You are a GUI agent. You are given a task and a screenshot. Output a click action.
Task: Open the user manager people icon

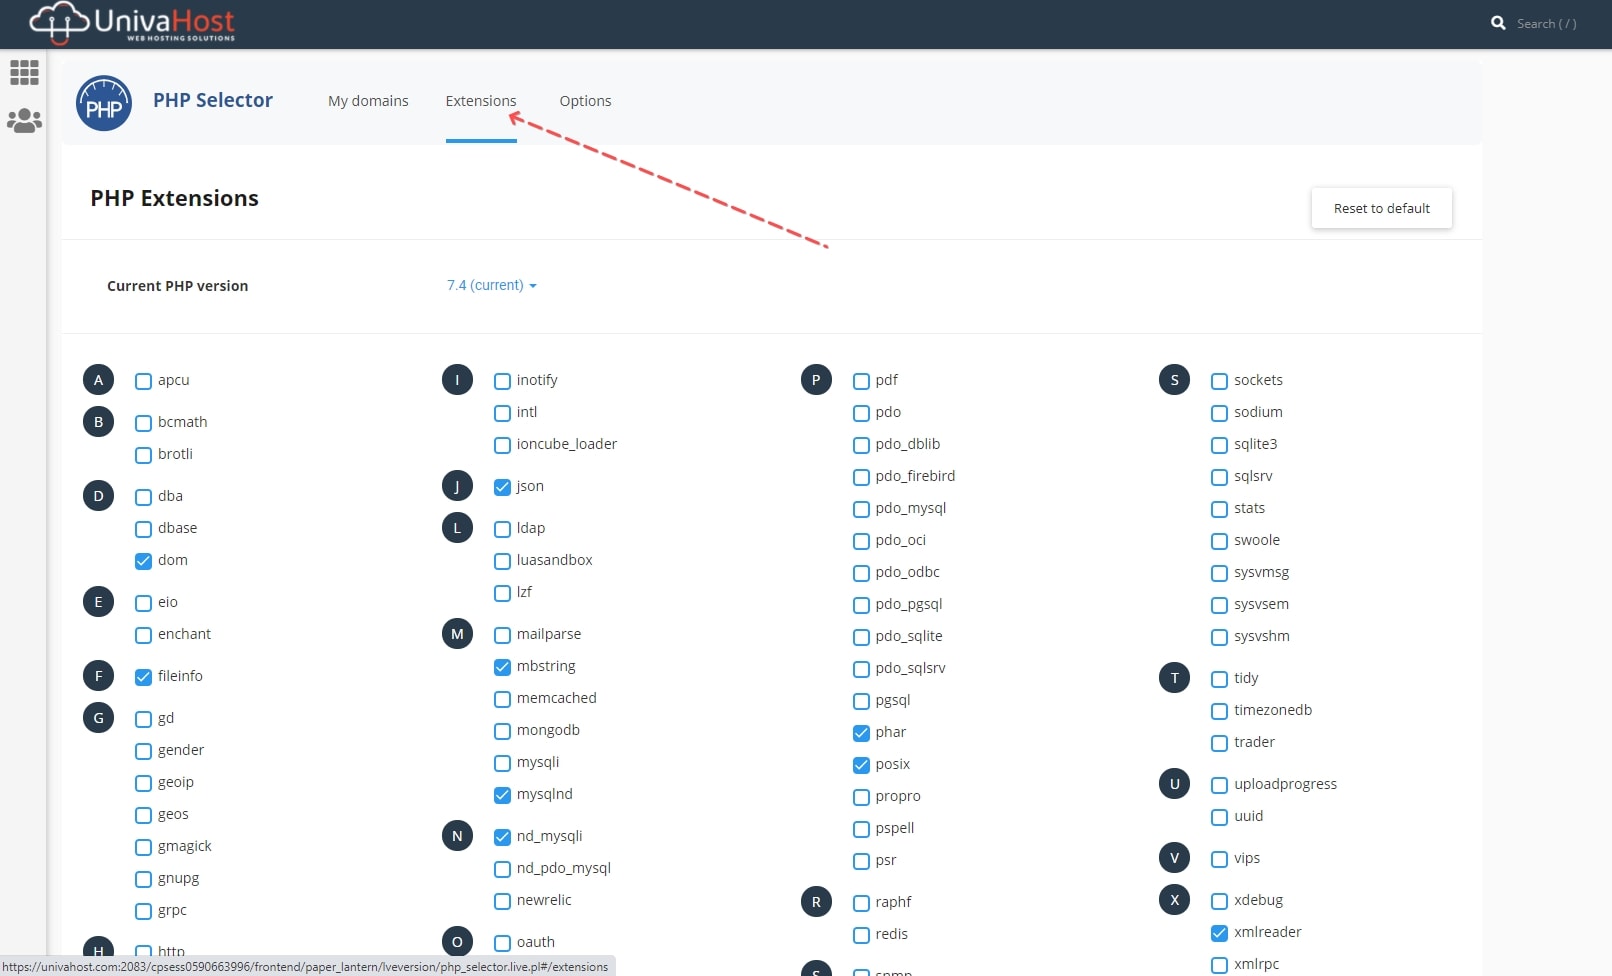24,121
